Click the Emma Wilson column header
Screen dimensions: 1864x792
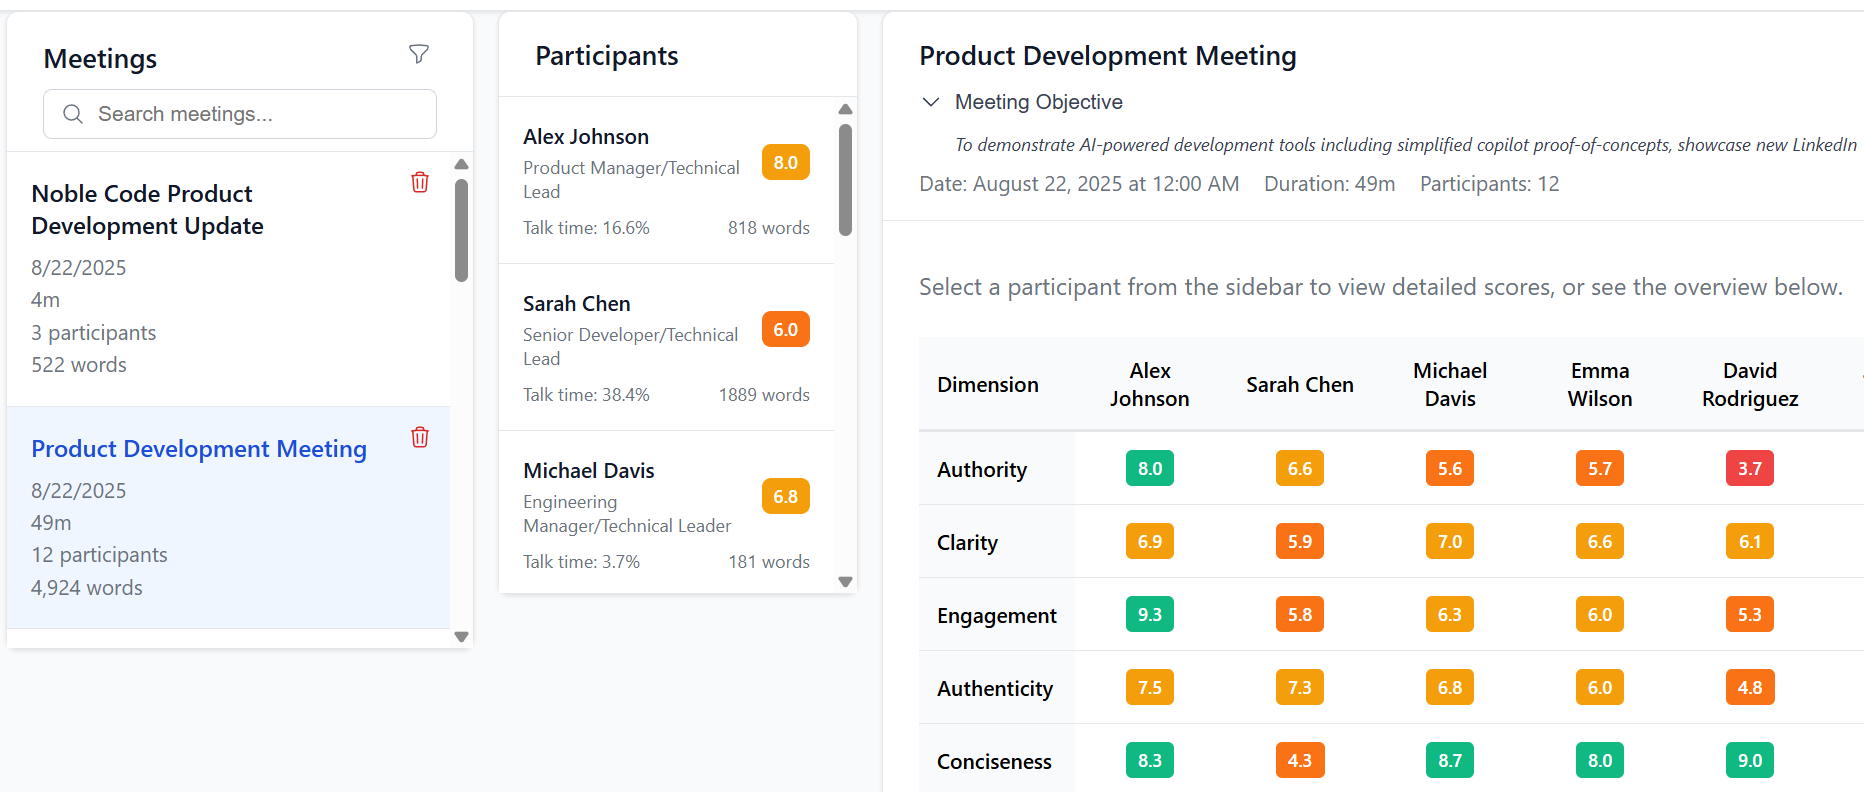(1599, 385)
